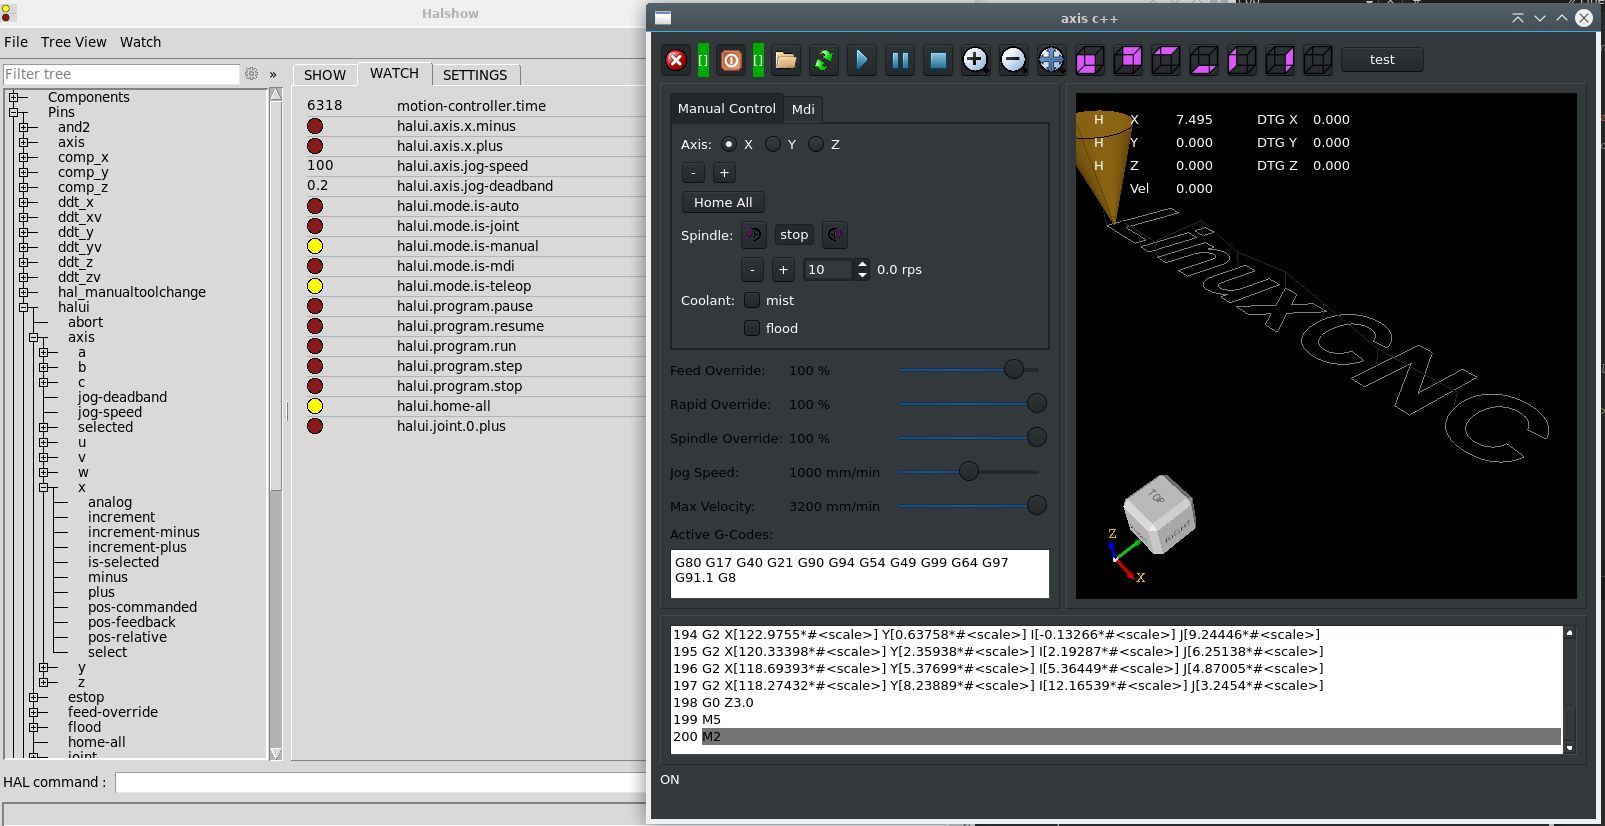The image size is (1605, 826).
Task: Expand the estop tree node
Action: 34,697
